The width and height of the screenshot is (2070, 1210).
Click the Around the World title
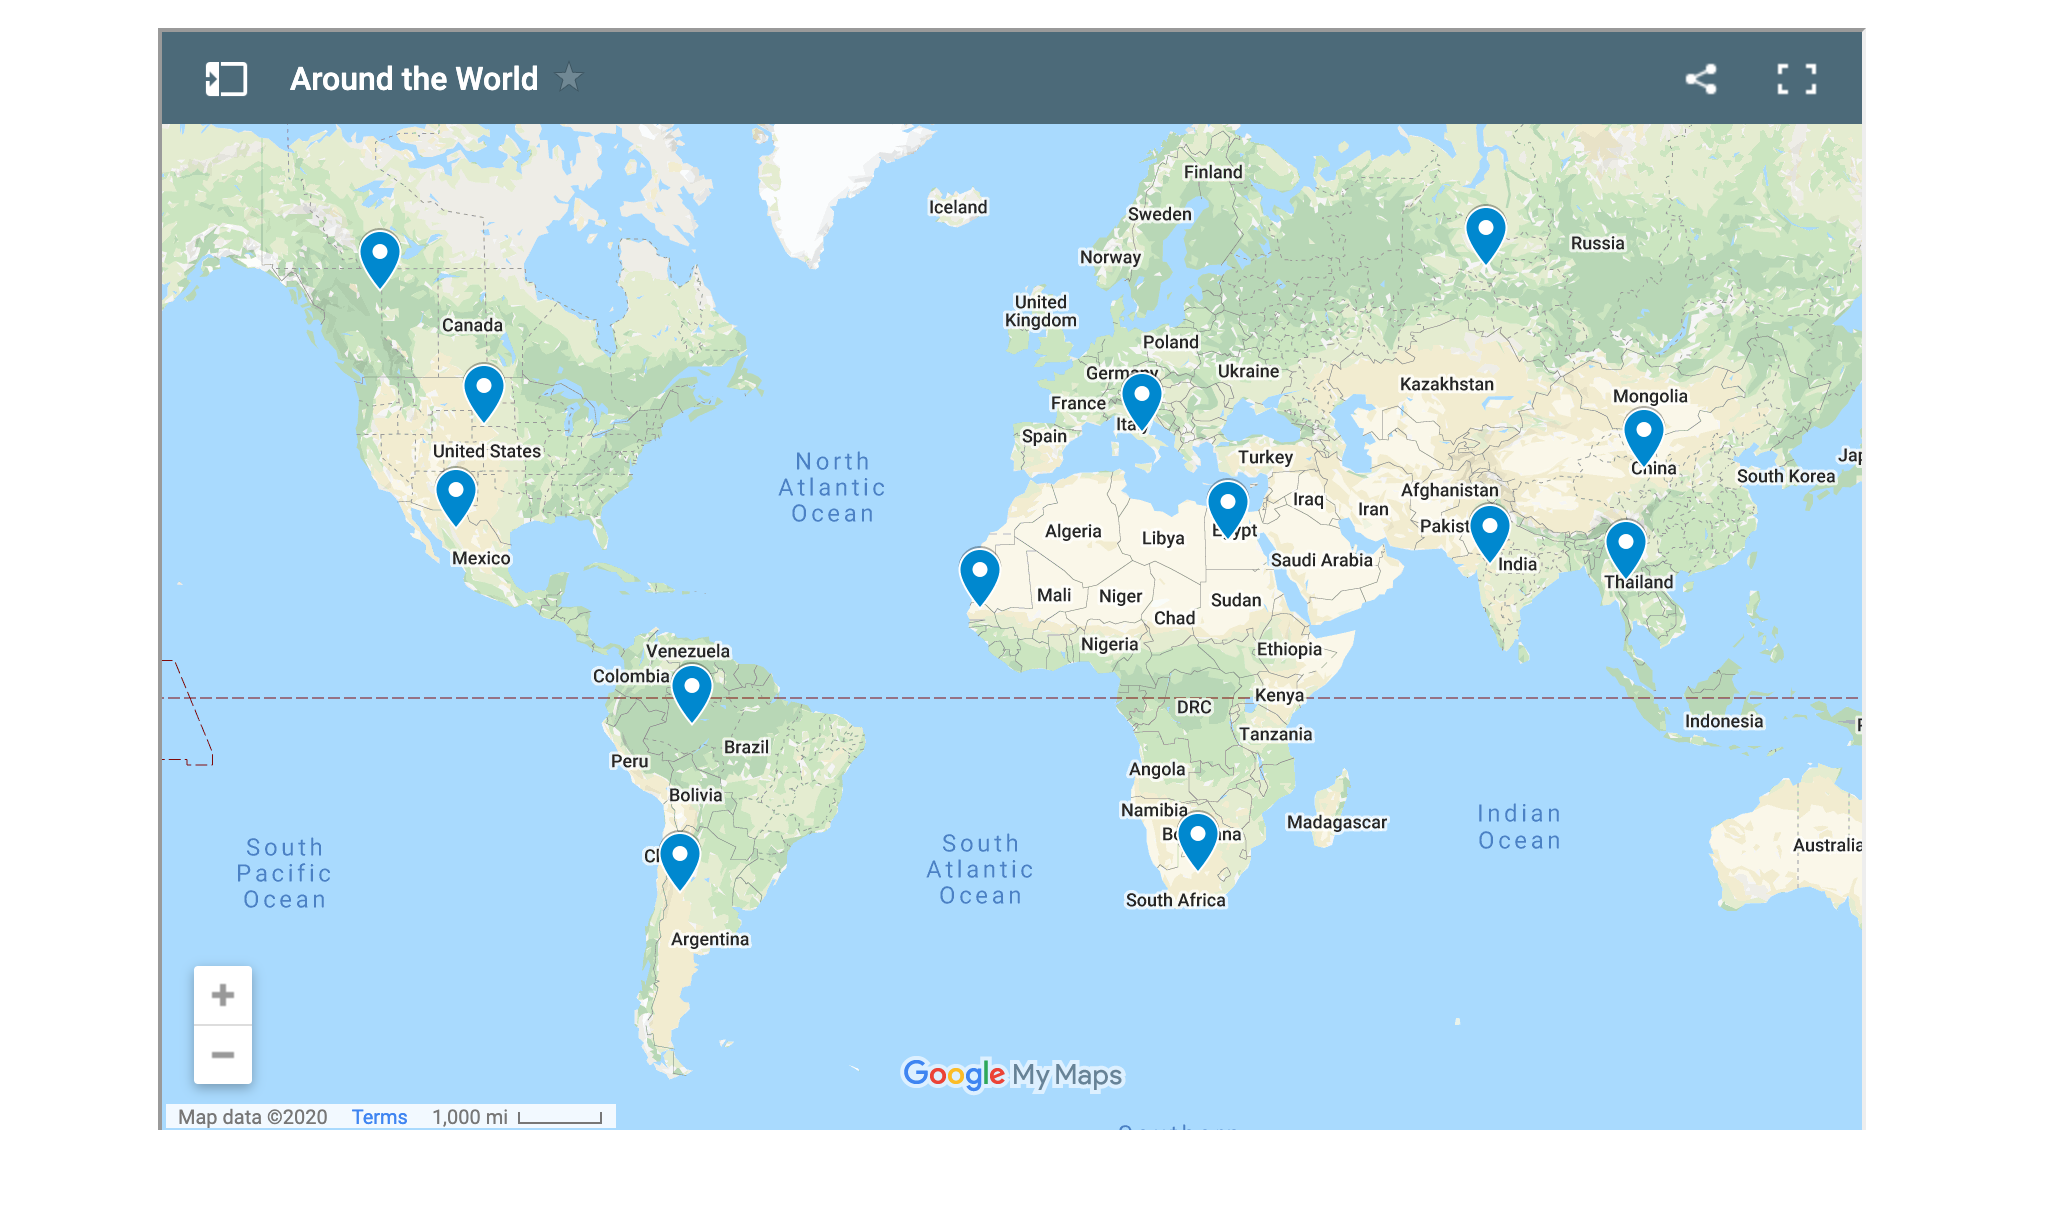[x=414, y=79]
